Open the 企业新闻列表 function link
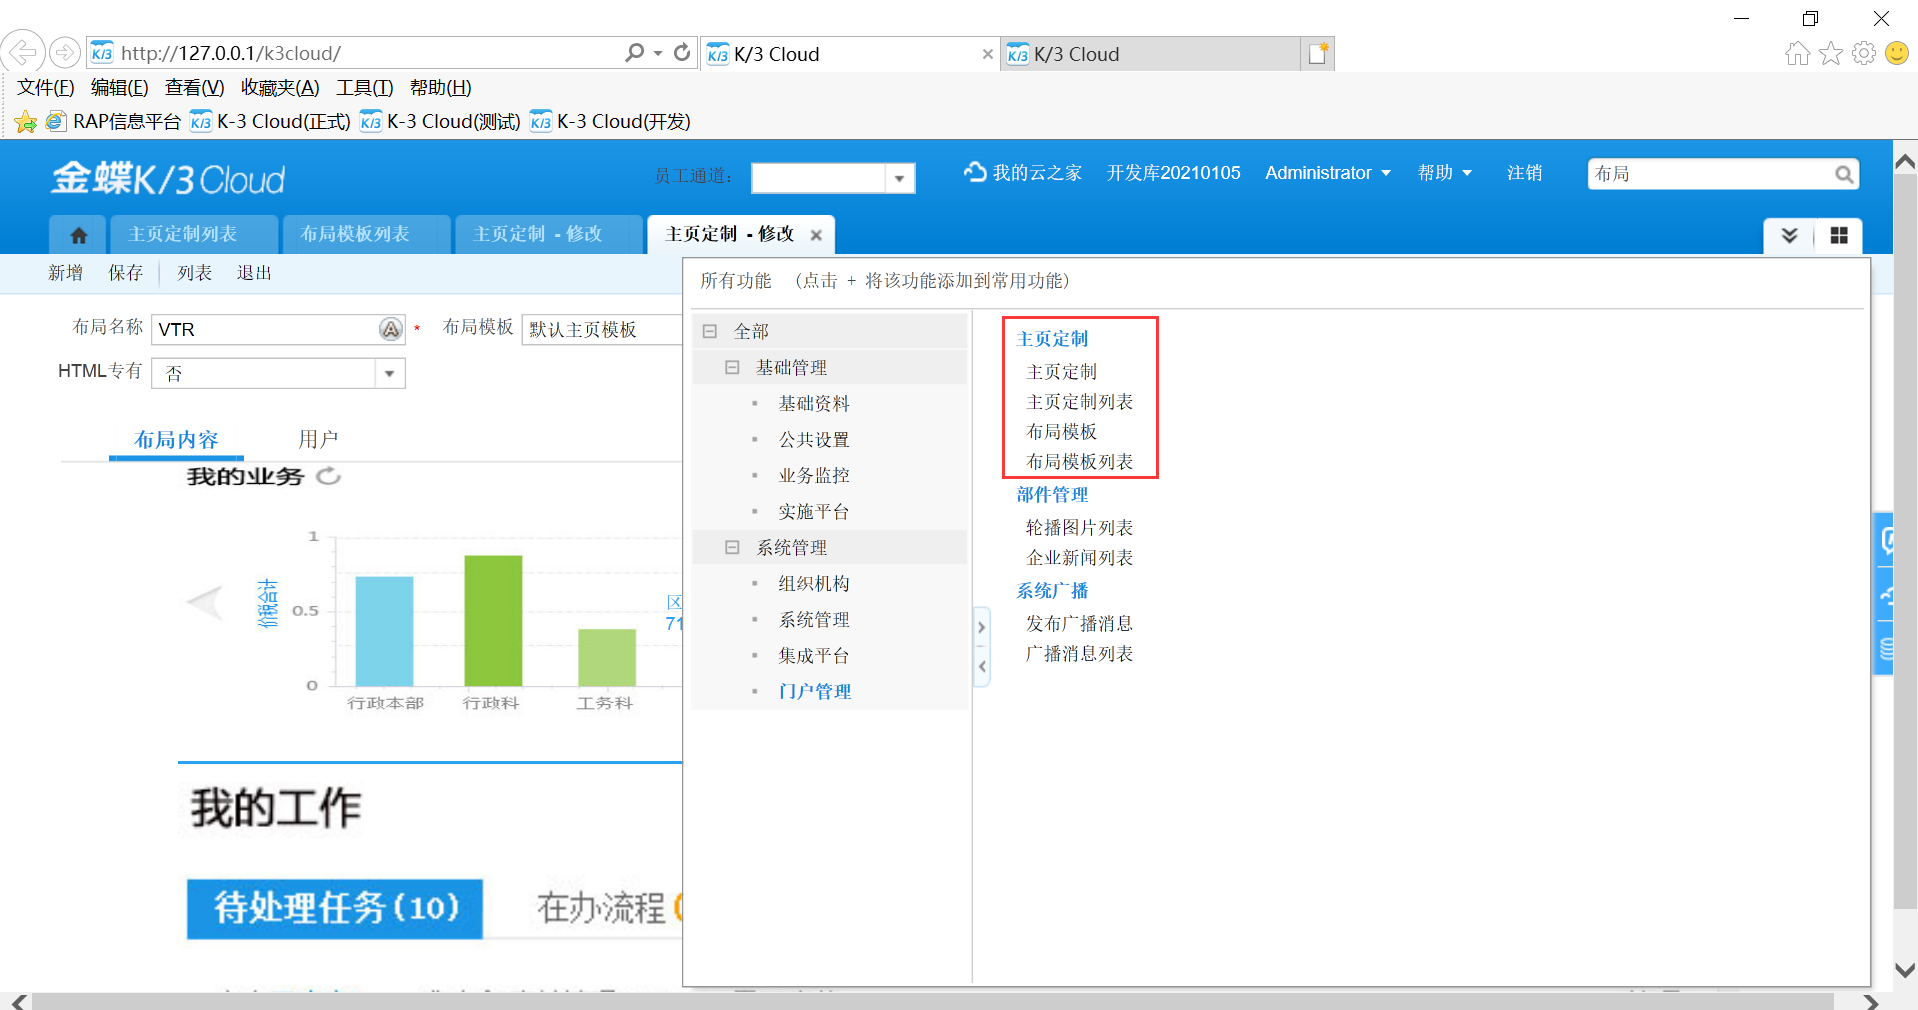 pyautogui.click(x=1080, y=558)
